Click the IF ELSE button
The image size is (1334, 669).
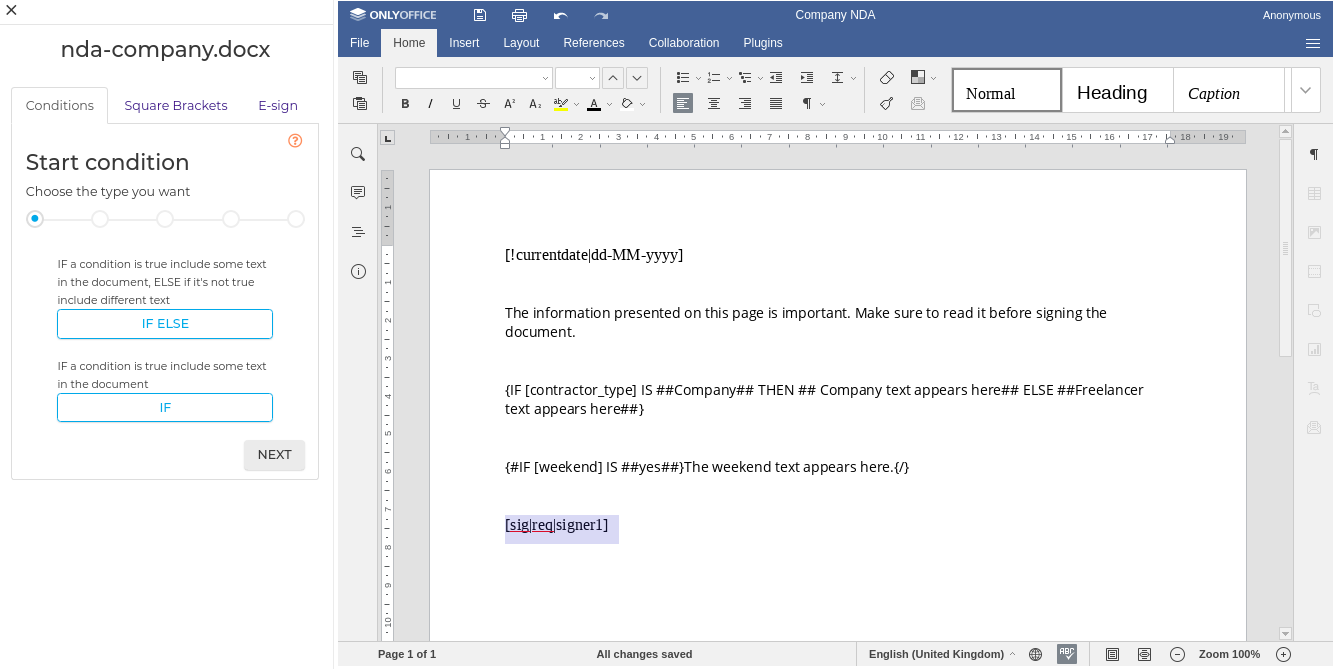pos(164,323)
